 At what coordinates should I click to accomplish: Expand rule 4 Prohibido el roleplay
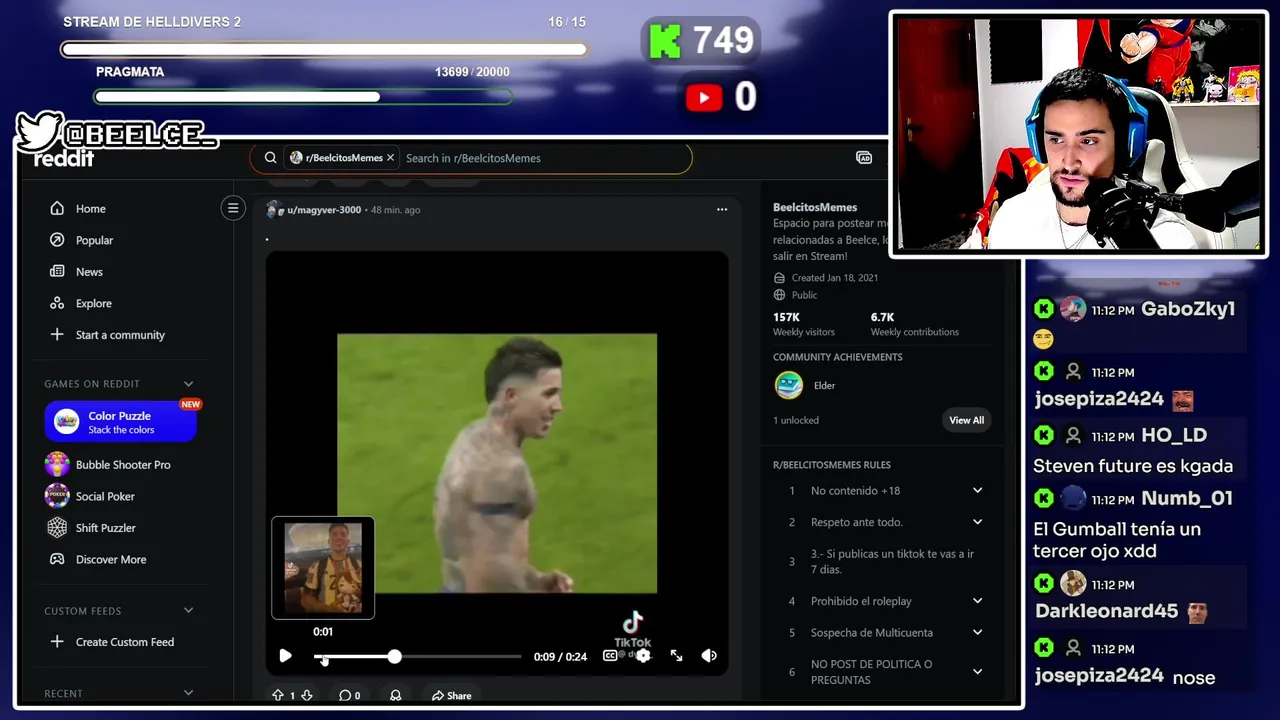click(x=977, y=601)
